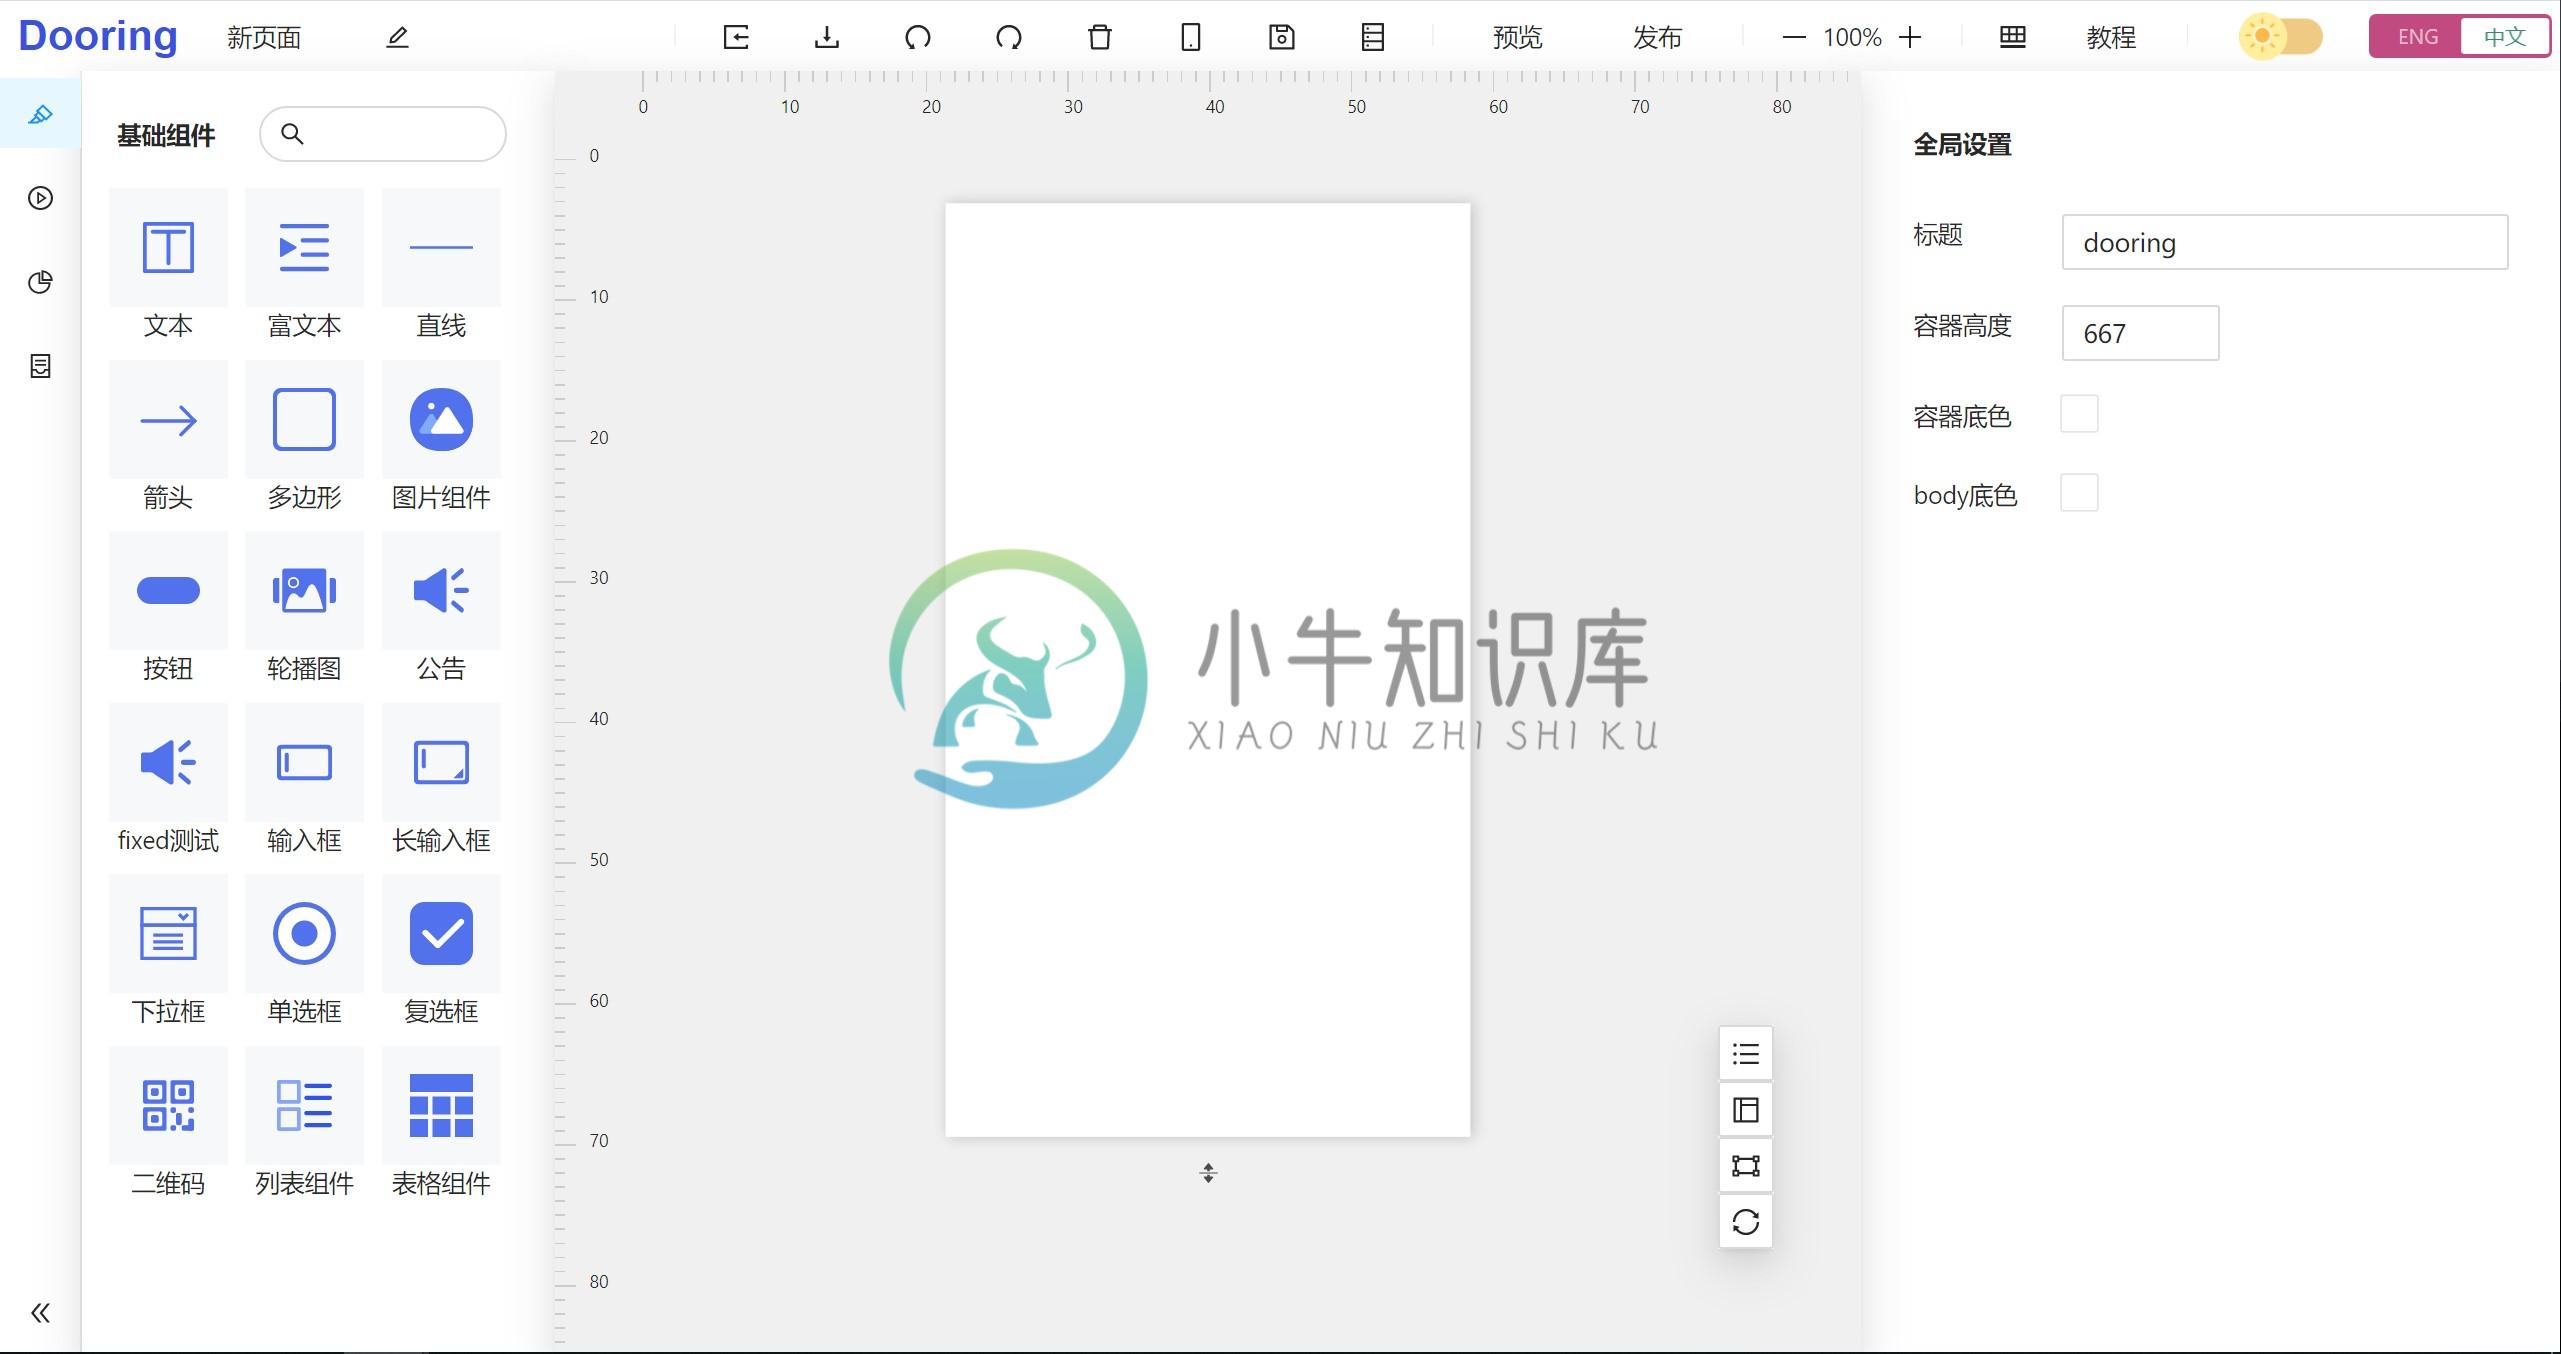Screen dimensions: 2561x1354
Task: Open the chart pie sidebar tab
Action: [40, 282]
